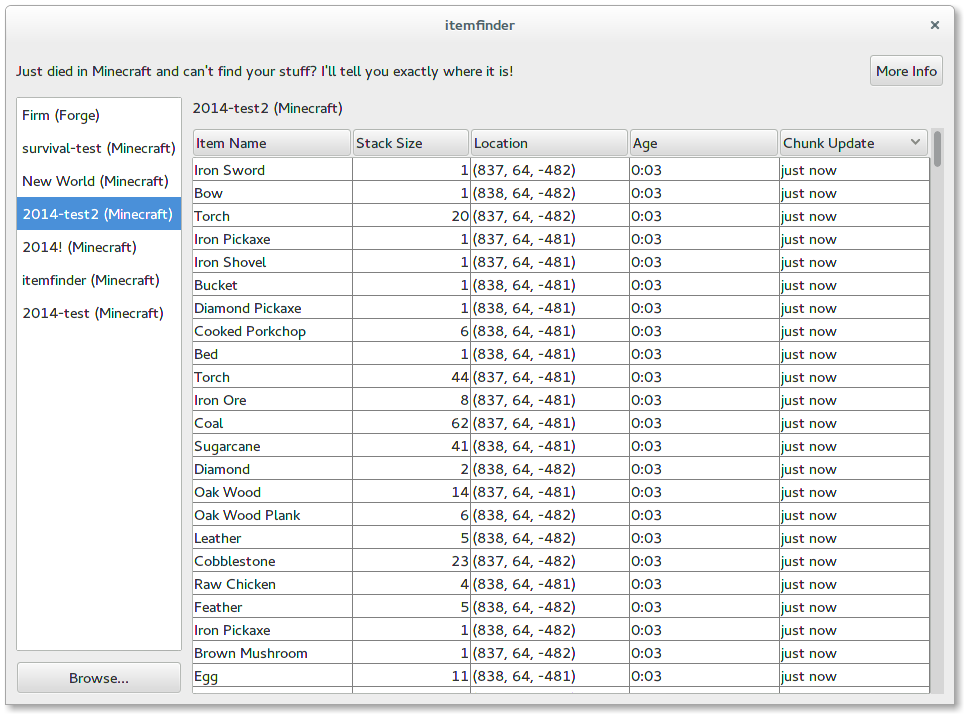Click the Bucket item name
Viewport: 964px width, 714px height.
216,285
